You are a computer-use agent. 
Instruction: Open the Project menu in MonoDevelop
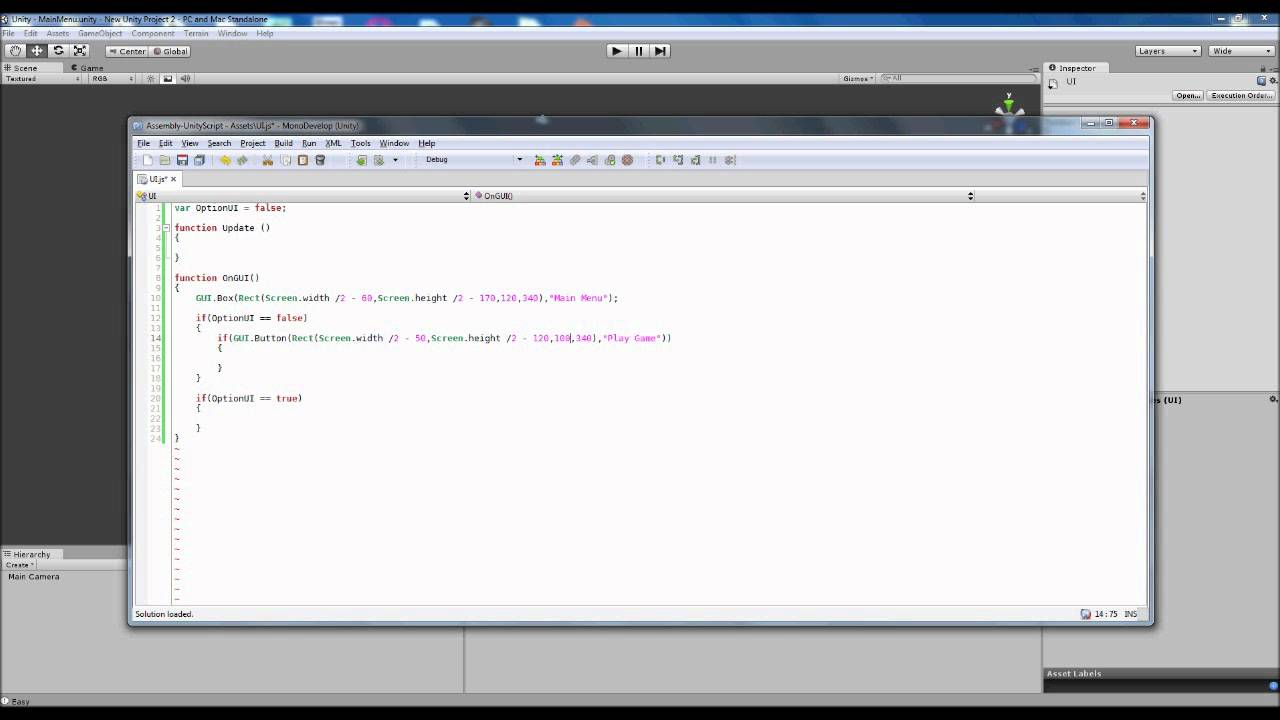pyautogui.click(x=252, y=143)
